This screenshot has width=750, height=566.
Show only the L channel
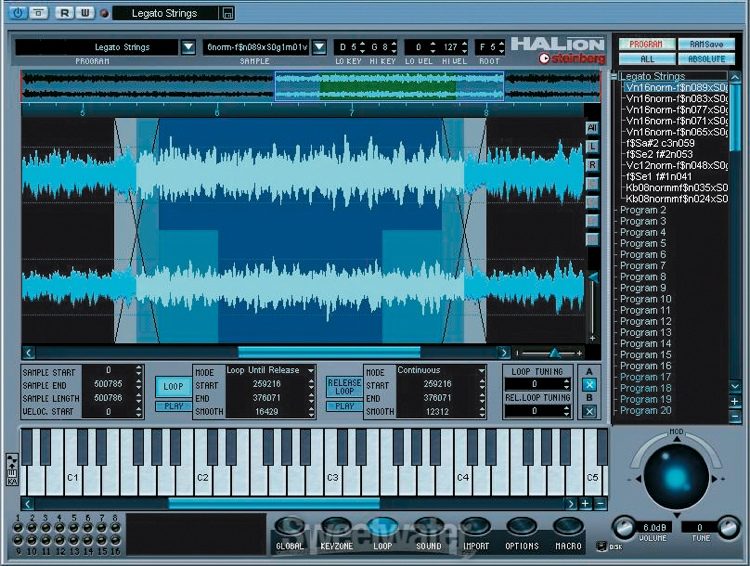point(592,146)
